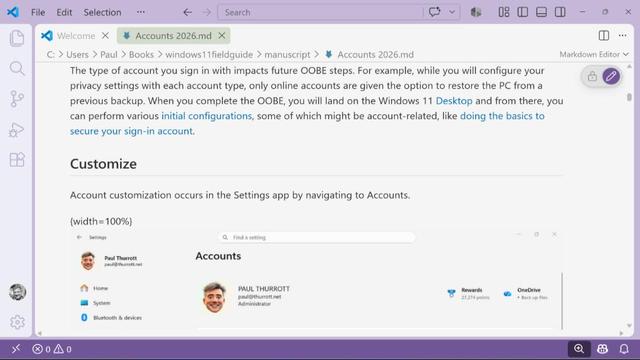The width and height of the screenshot is (640, 360).
Task: Open the Users breadcrumb
Action: click(x=77, y=54)
